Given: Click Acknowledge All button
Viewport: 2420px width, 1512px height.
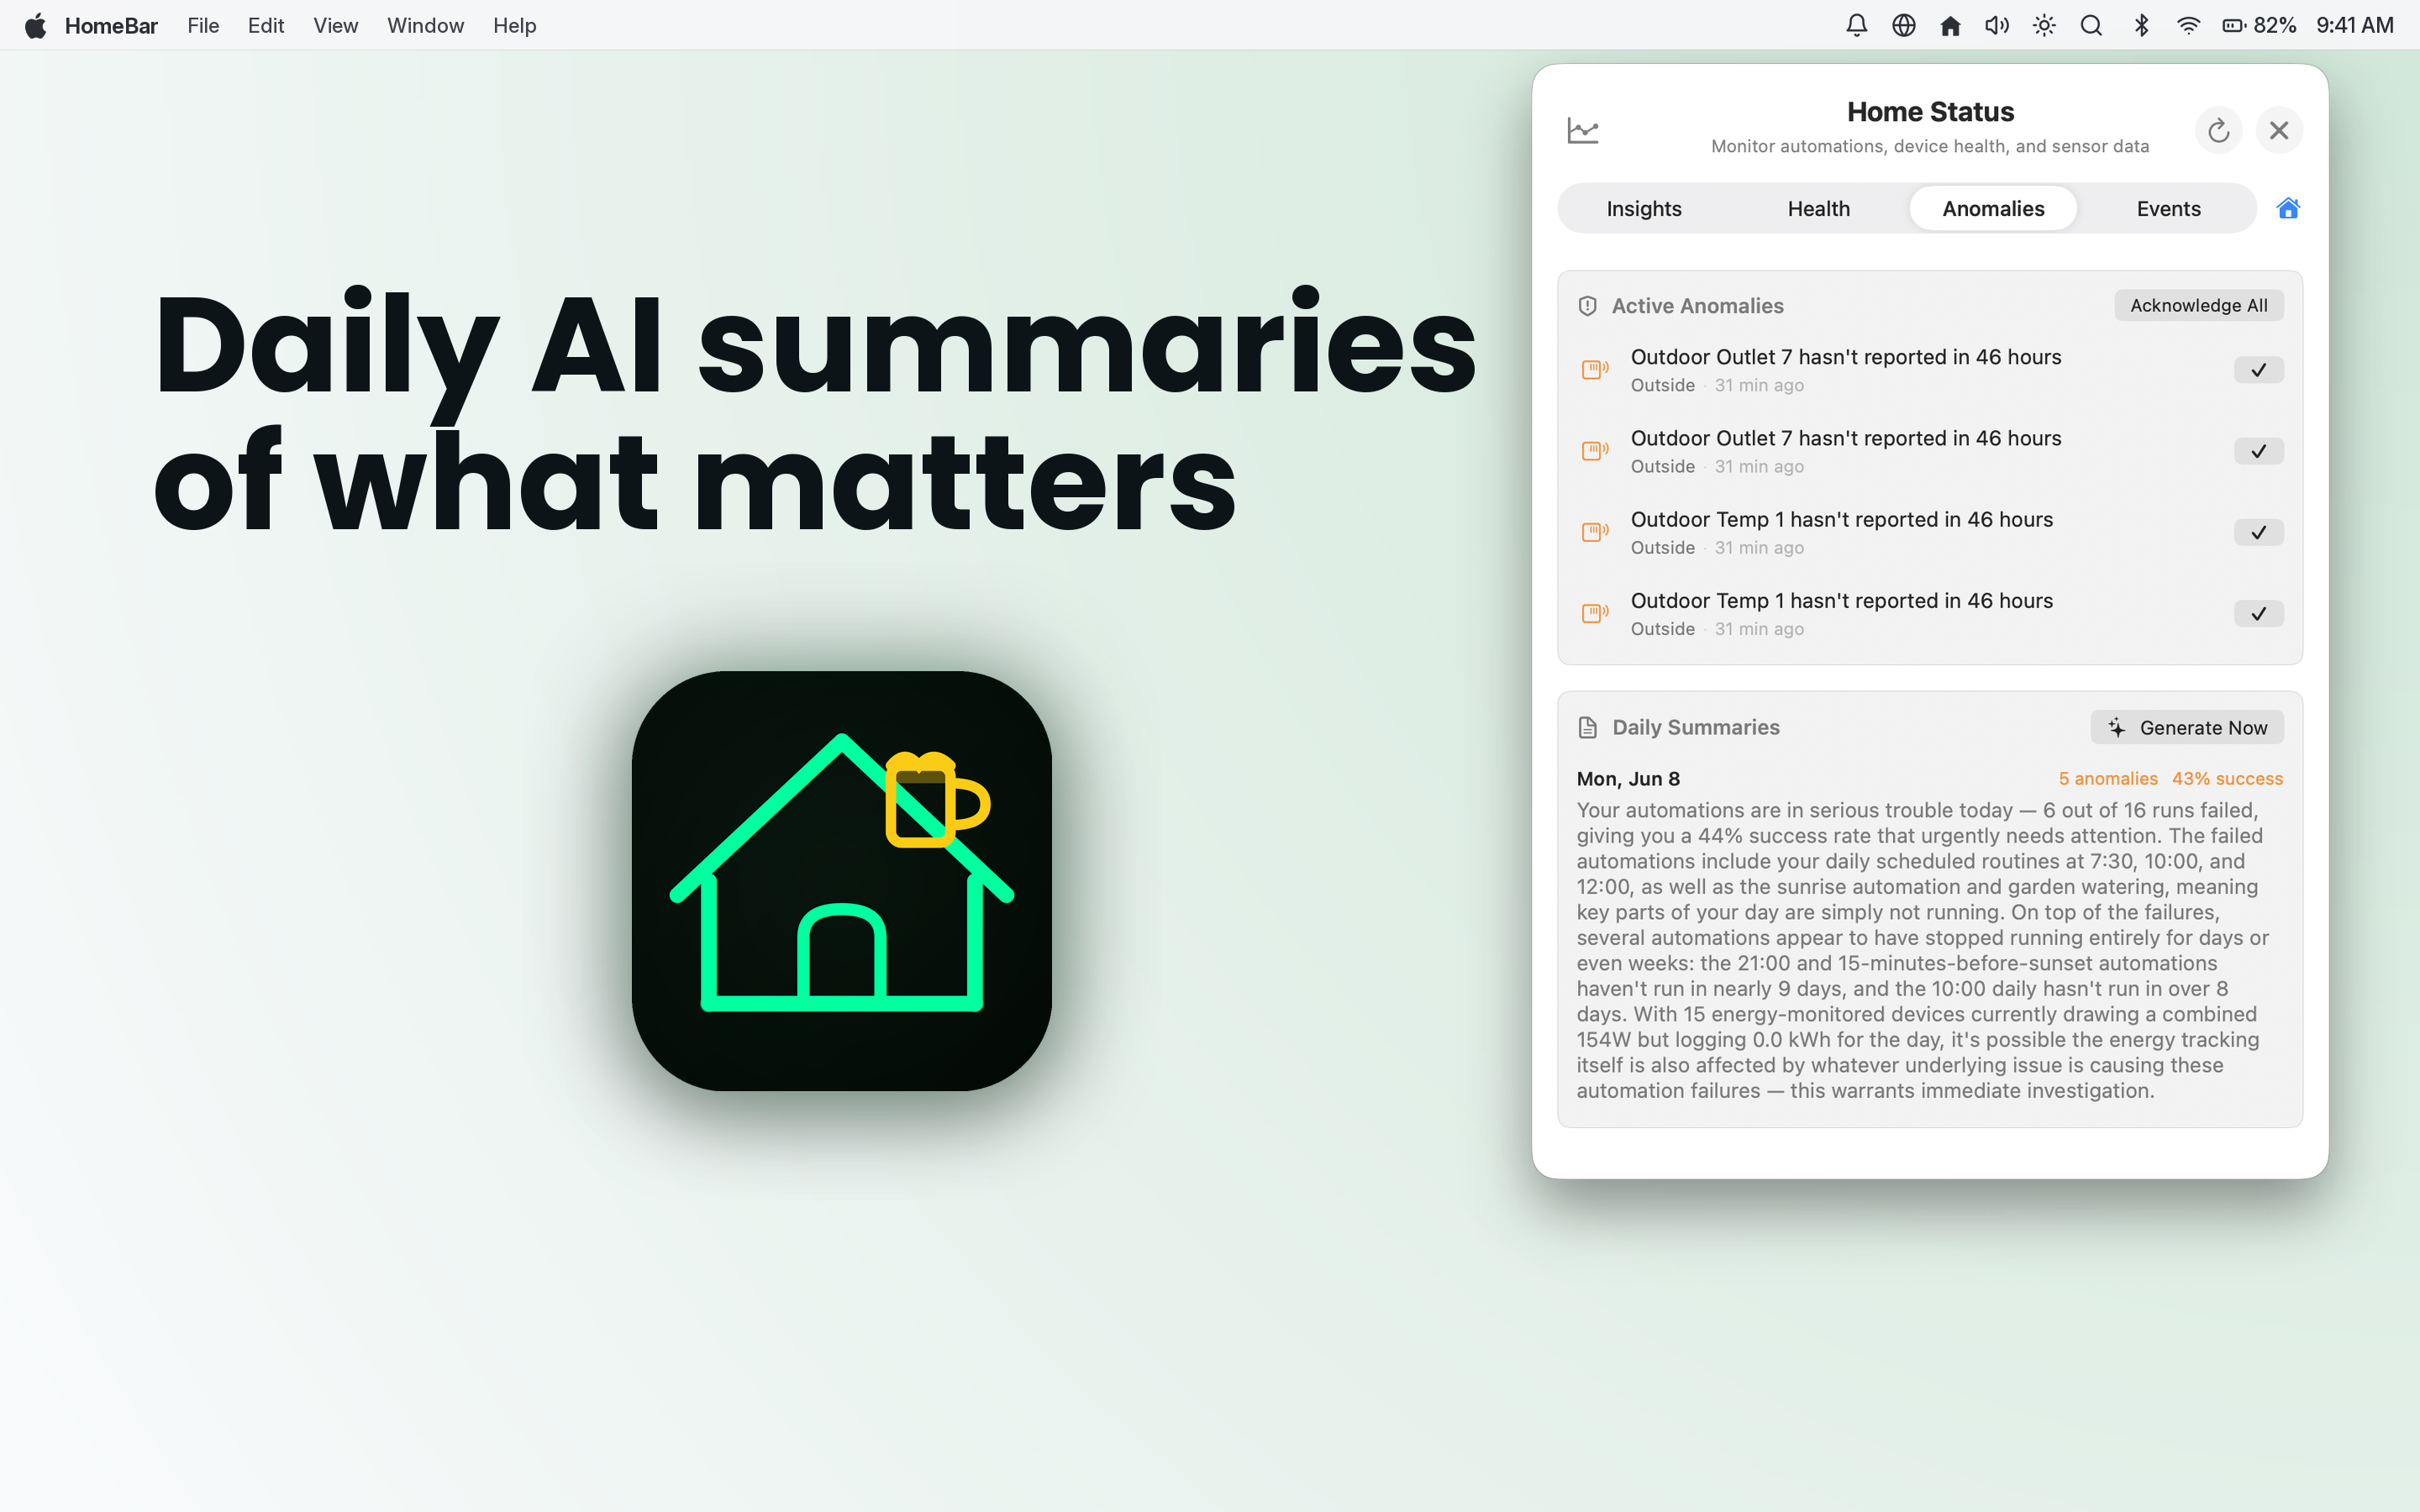Looking at the screenshot, I should pyautogui.click(x=2198, y=305).
